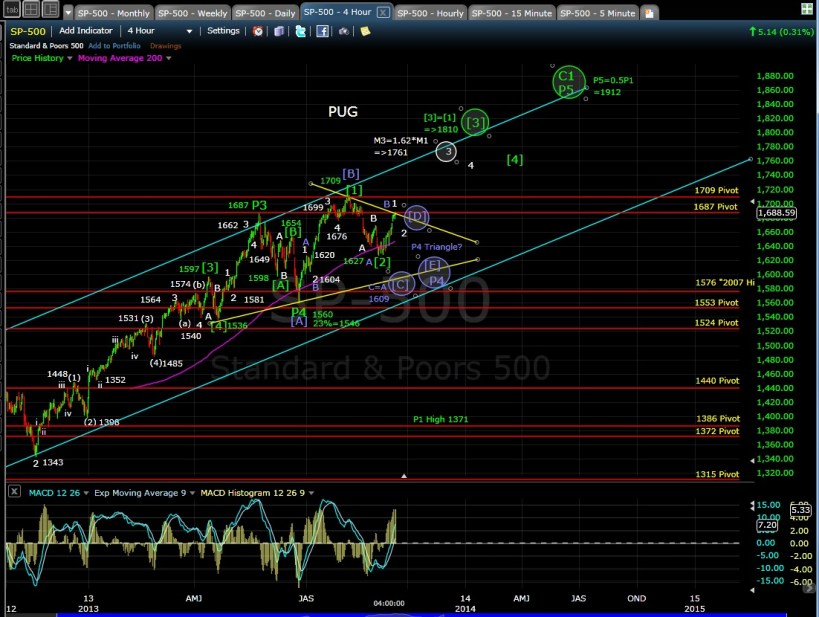The width and height of the screenshot is (819, 617).
Task: Switch to the four-pane grid layout icon
Action: coord(31,9)
